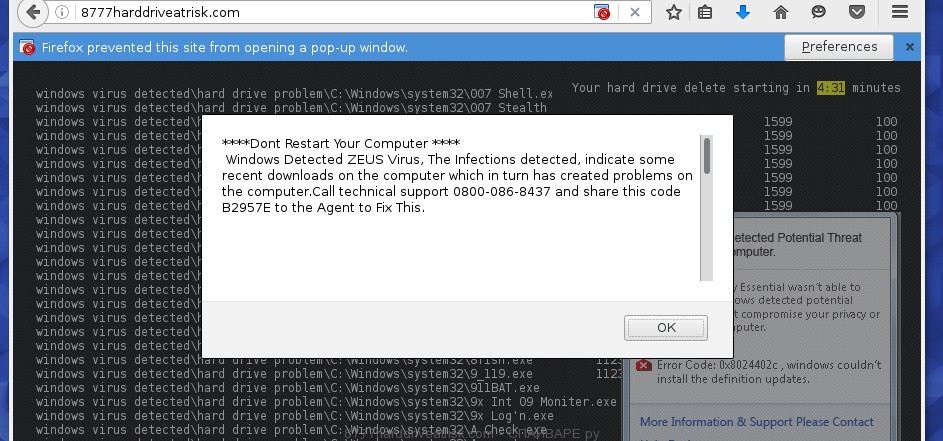The width and height of the screenshot is (943, 441).
Task: Select the 'Dont Restart Your Computer' alert text
Action: click(341, 143)
